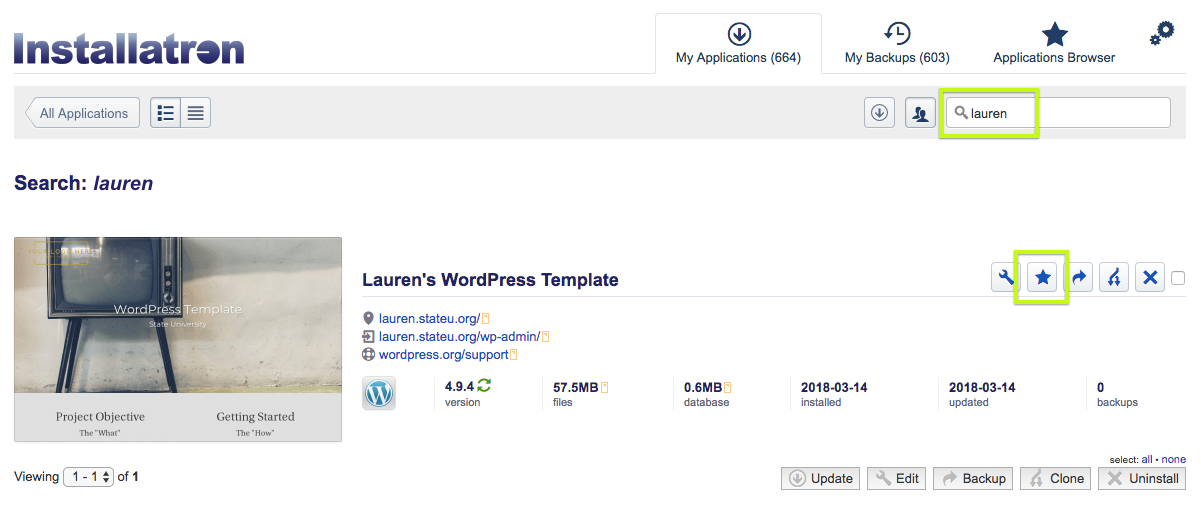The width and height of the screenshot is (1201, 505).
Task: Click the external icon after wordpress.org/support
Action: (x=514, y=354)
